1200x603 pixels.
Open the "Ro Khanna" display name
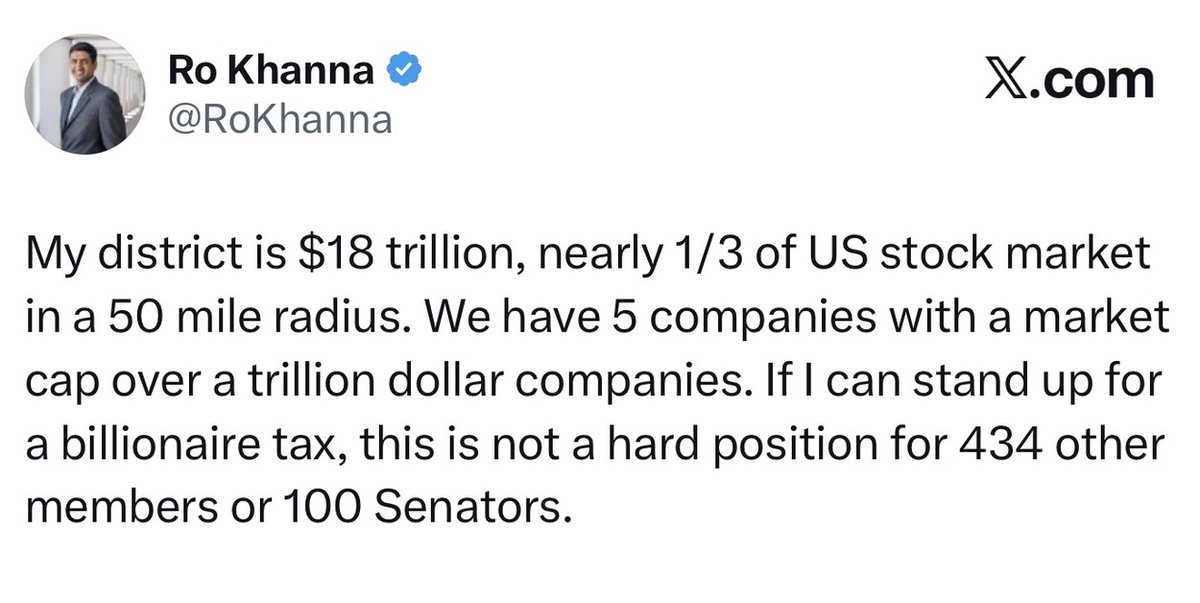pos(273,73)
